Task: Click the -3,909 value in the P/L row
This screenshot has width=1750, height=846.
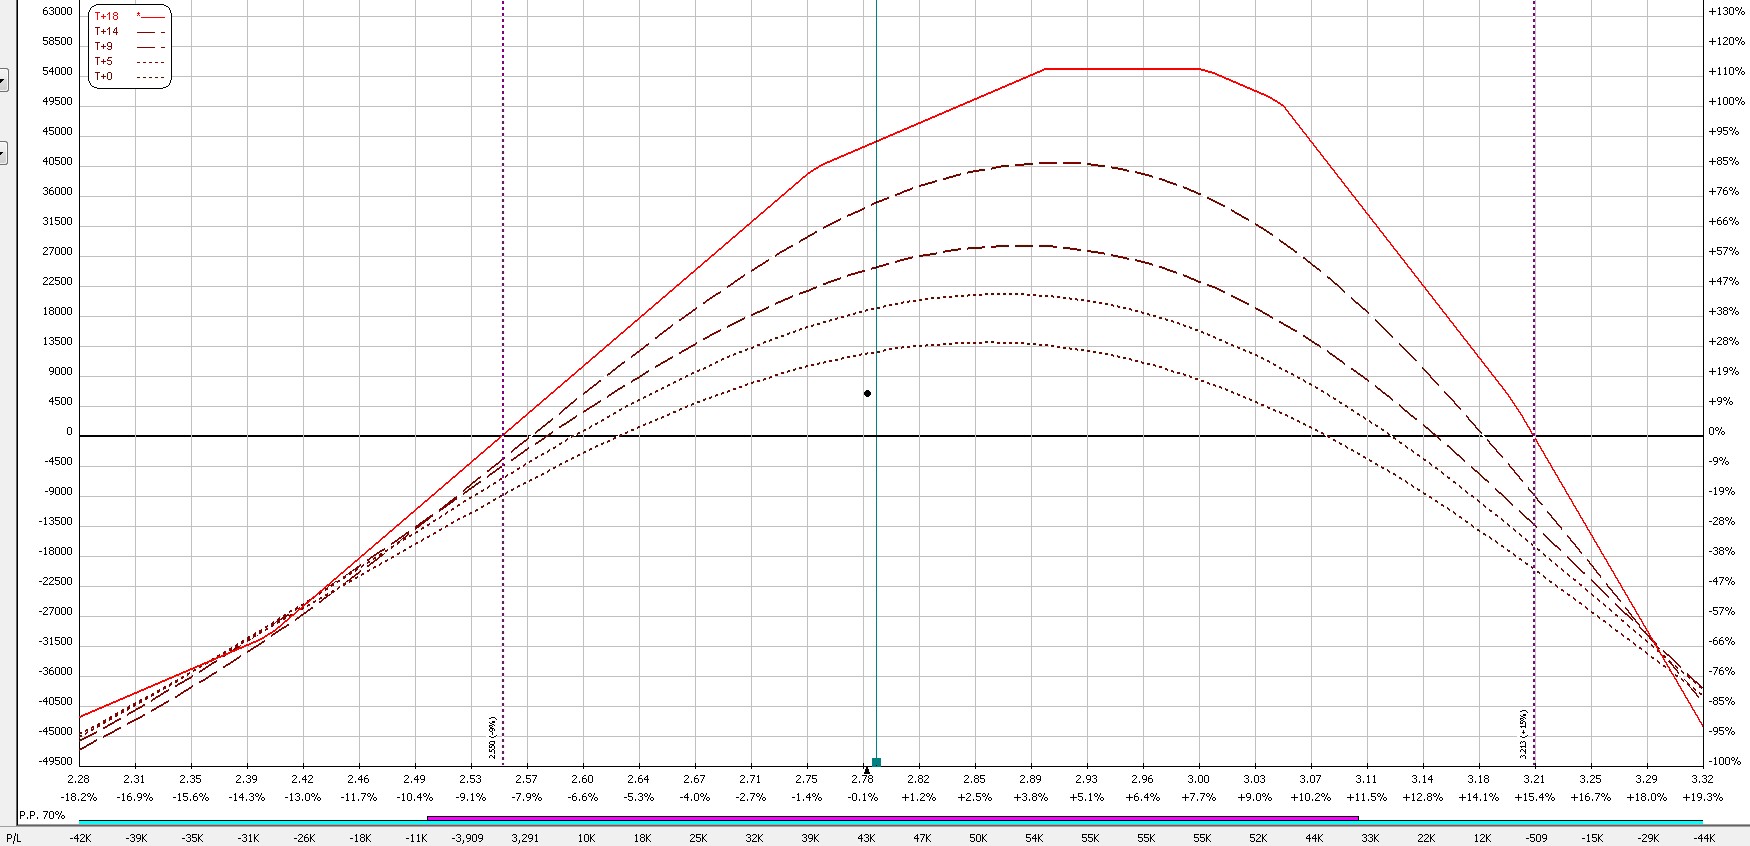Action: [x=467, y=838]
